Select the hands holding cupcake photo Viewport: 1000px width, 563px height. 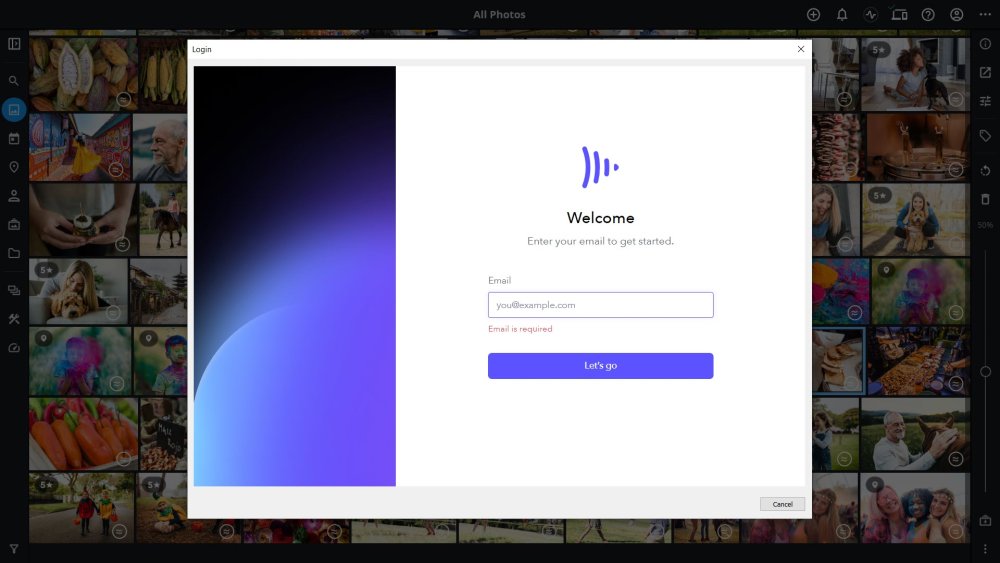pos(83,219)
